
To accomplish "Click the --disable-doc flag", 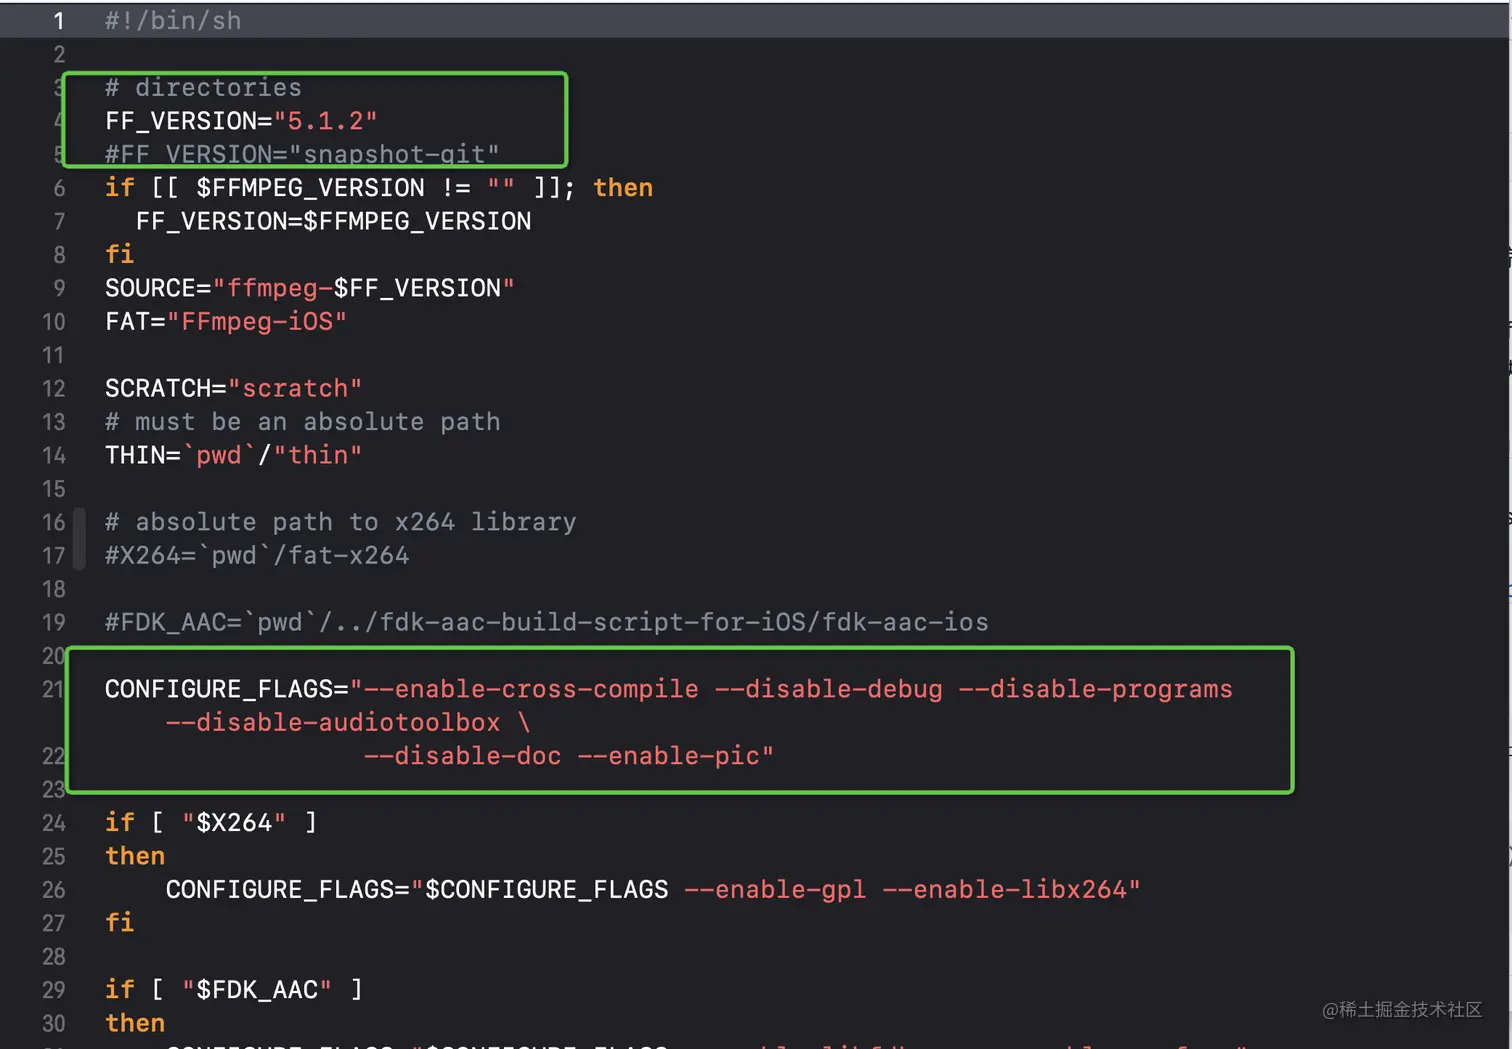I will (463, 756).
